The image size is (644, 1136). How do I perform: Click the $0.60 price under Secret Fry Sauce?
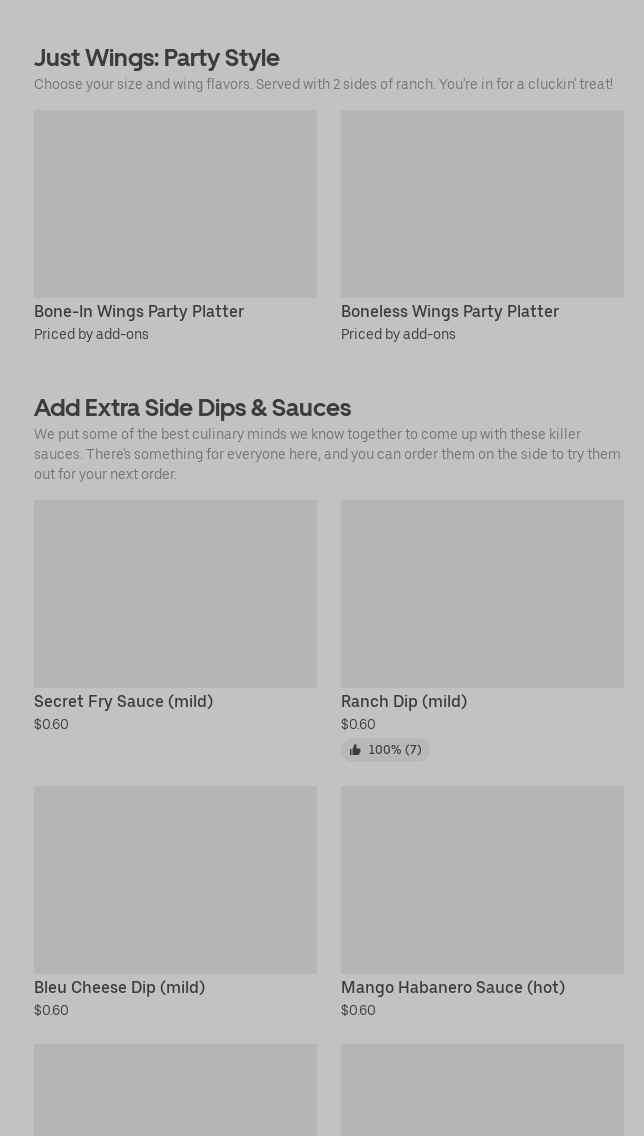(x=51, y=725)
